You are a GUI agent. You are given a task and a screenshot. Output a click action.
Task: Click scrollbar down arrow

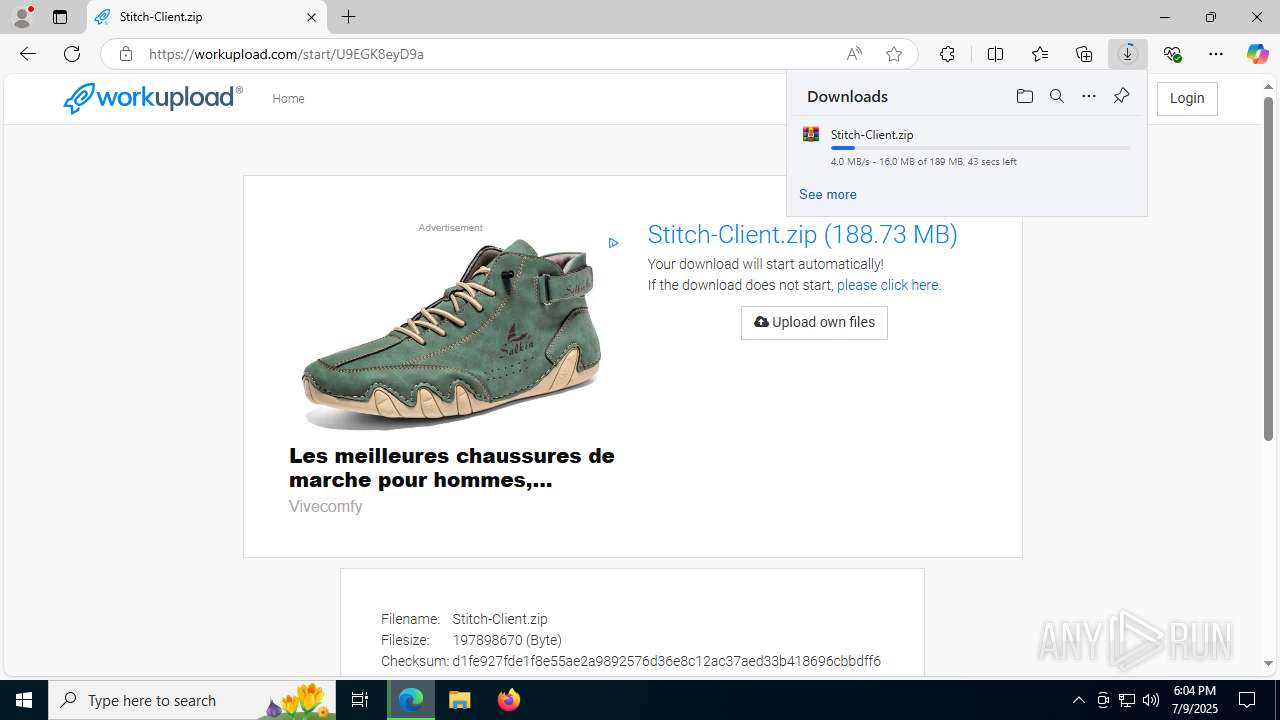[1268, 663]
